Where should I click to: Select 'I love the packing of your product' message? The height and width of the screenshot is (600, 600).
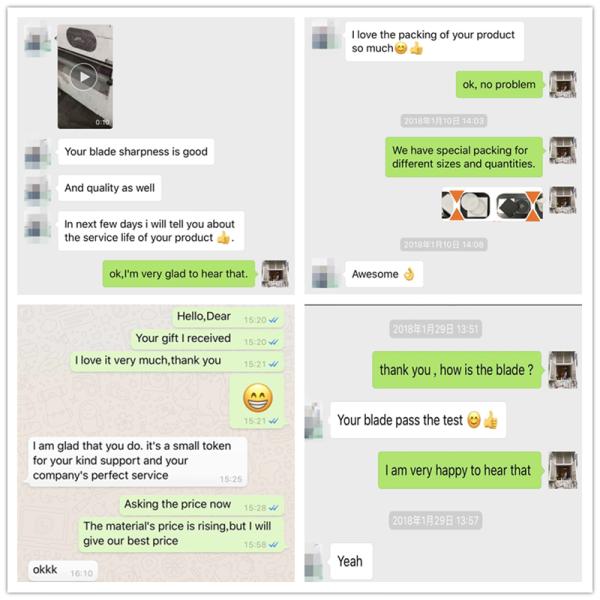(x=434, y=41)
